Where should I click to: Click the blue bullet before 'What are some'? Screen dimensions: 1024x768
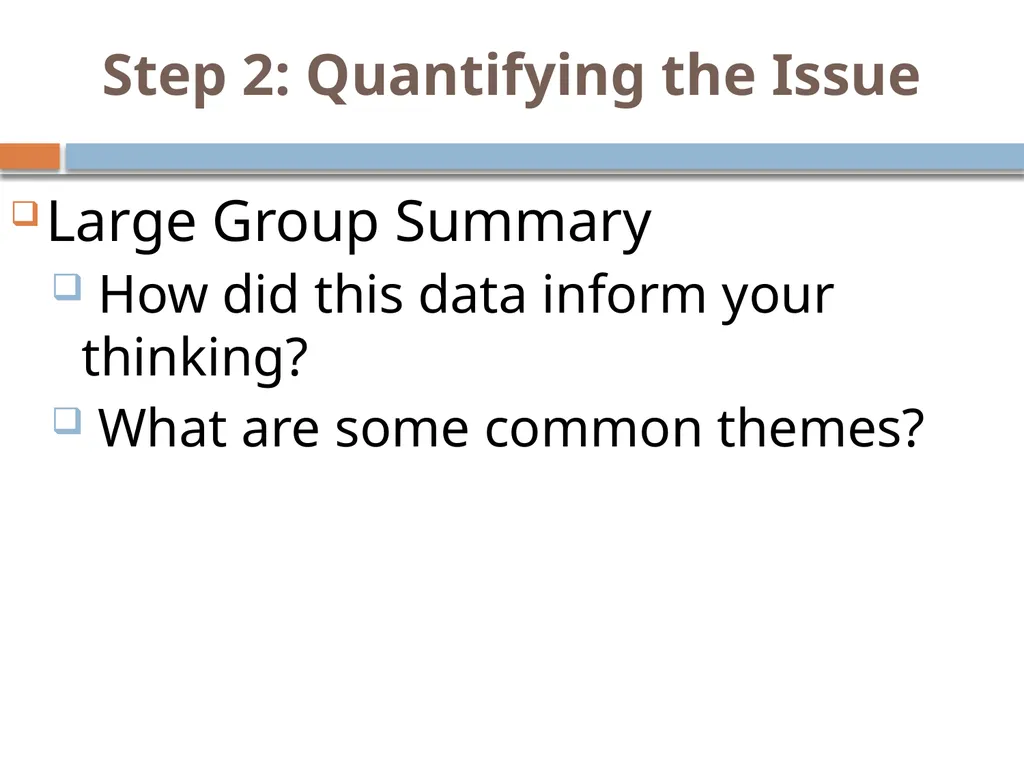coord(68,421)
